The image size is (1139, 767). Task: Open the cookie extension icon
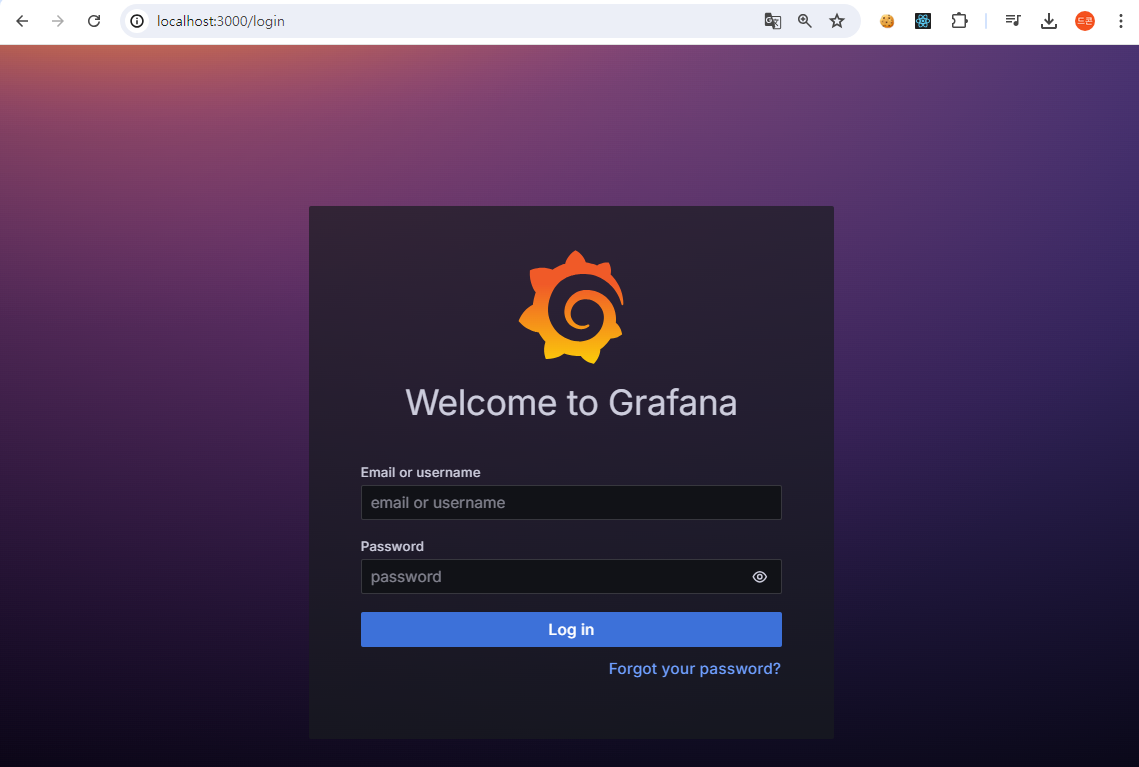(887, 21)
